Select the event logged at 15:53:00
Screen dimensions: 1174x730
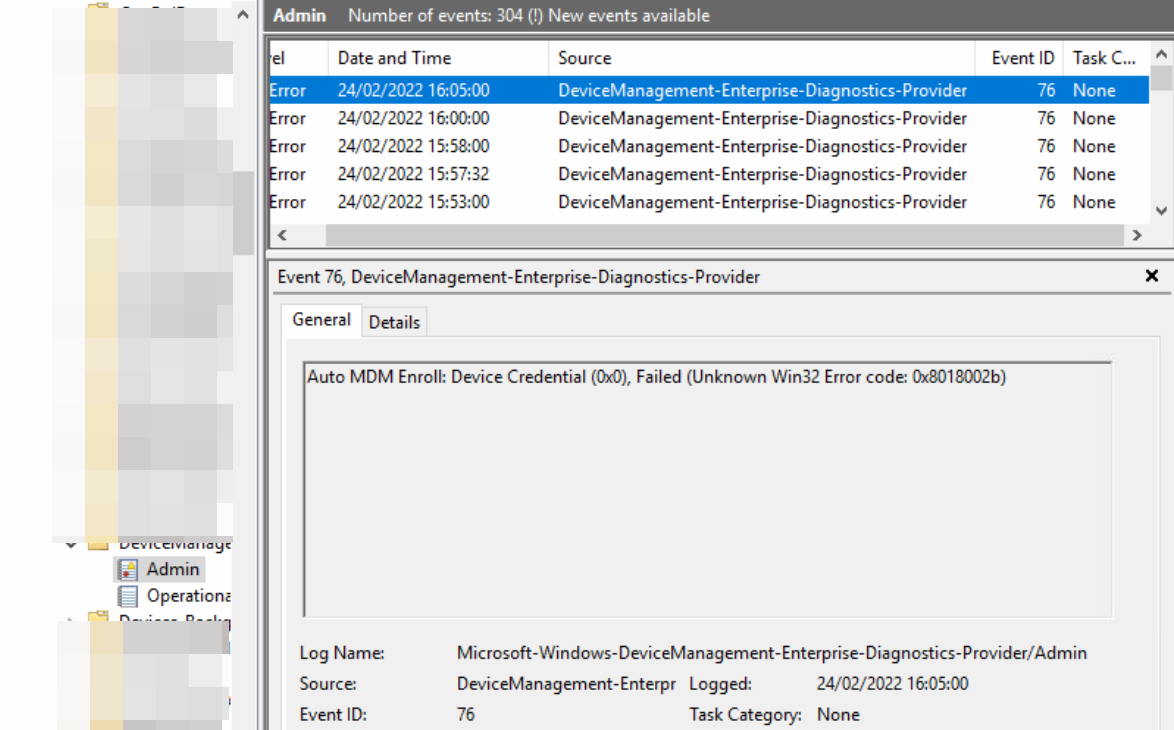[709, 202]
